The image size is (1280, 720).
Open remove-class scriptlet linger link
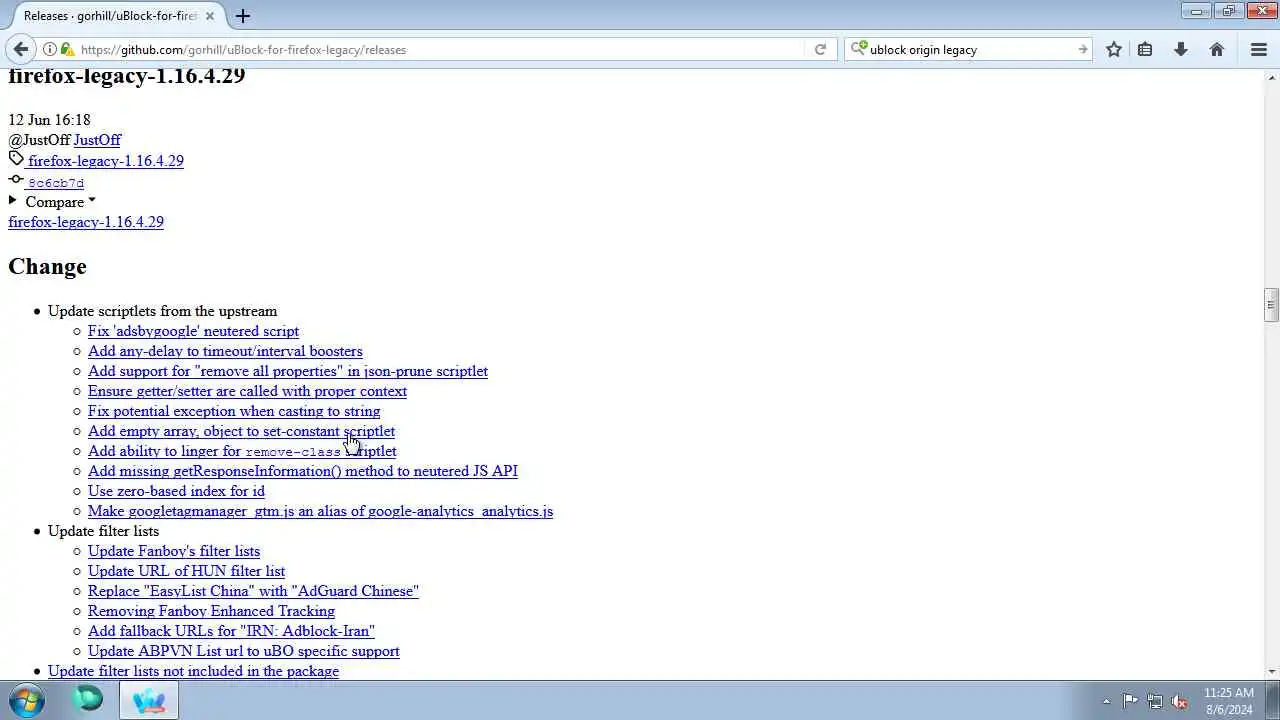242,451
